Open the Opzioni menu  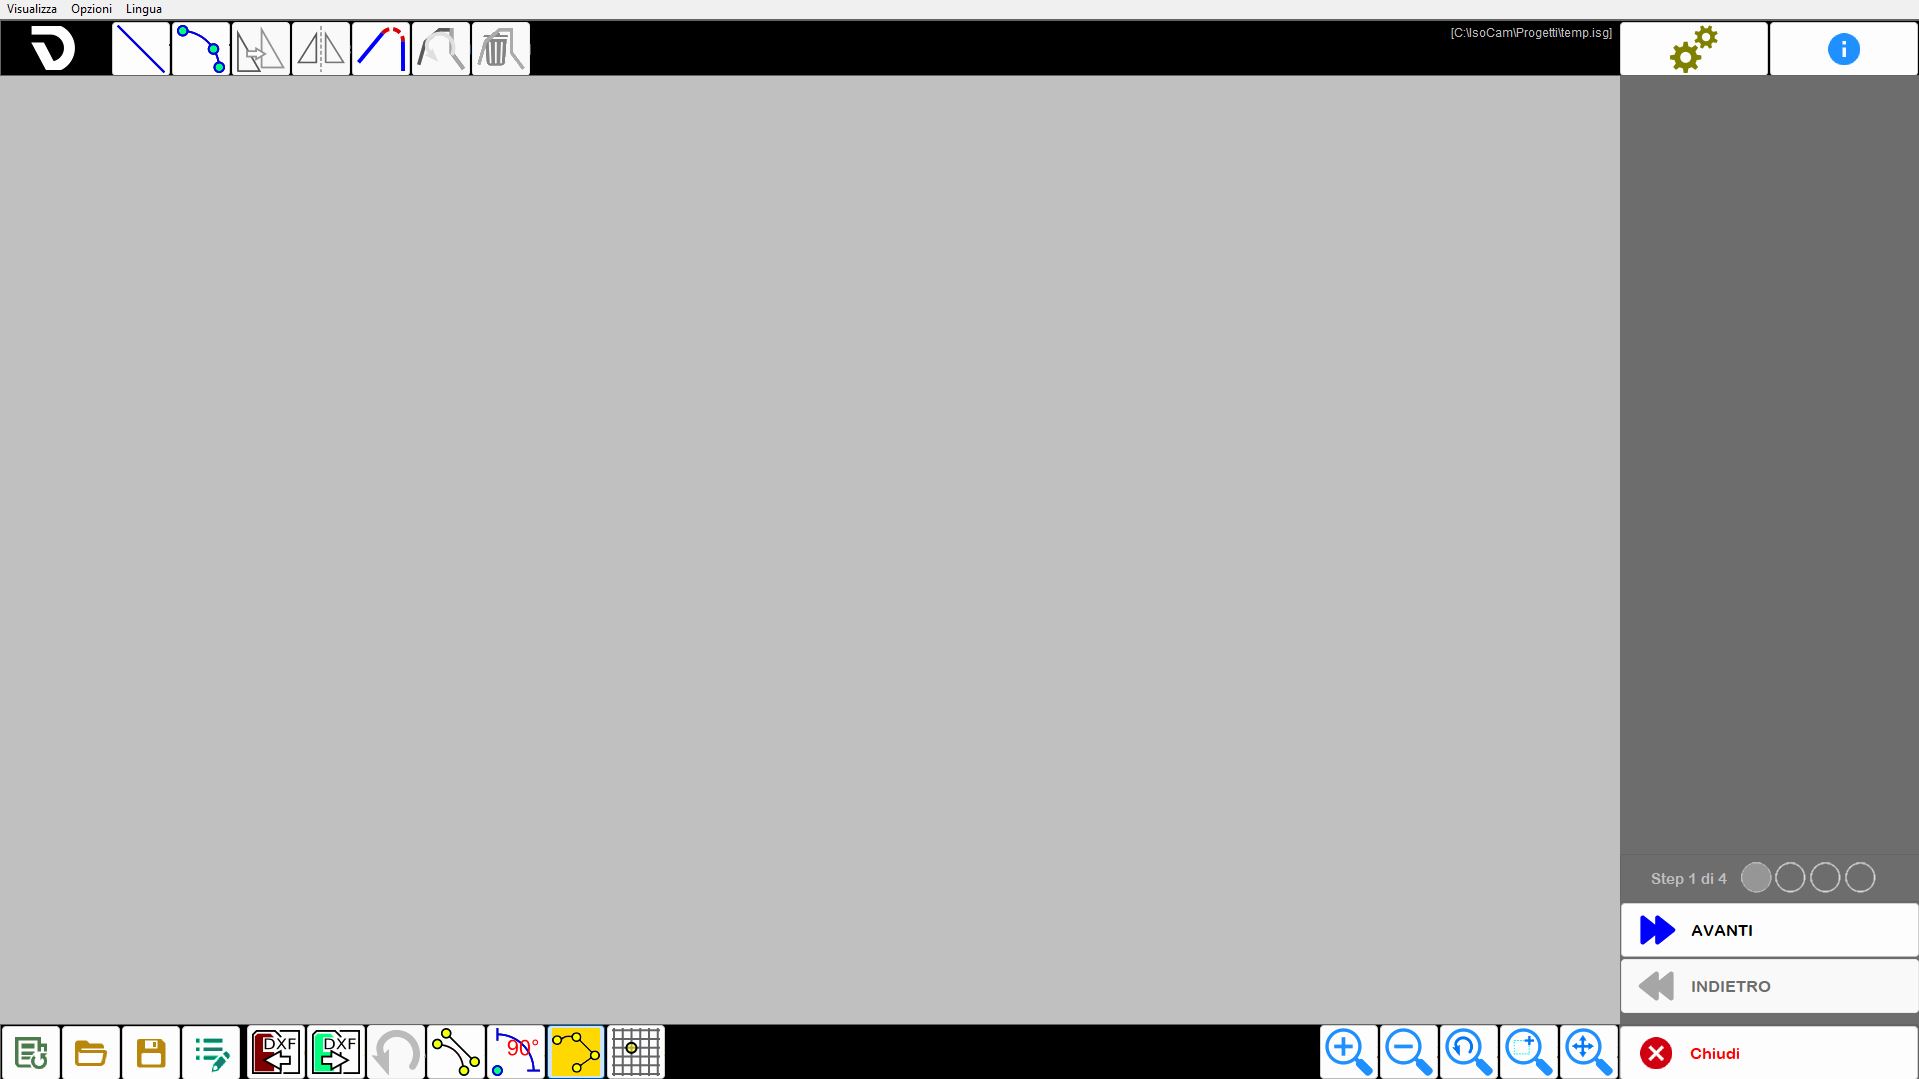click(x=91, y=9)
